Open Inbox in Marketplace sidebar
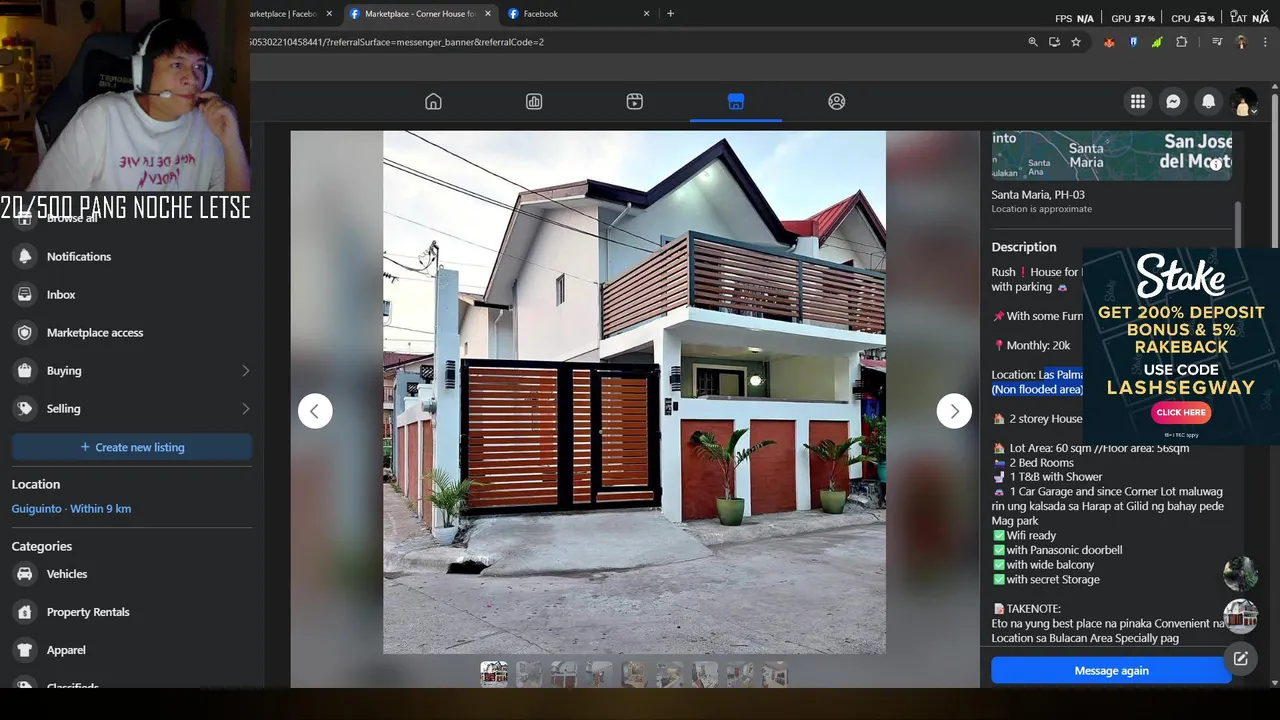 point(132,295)
